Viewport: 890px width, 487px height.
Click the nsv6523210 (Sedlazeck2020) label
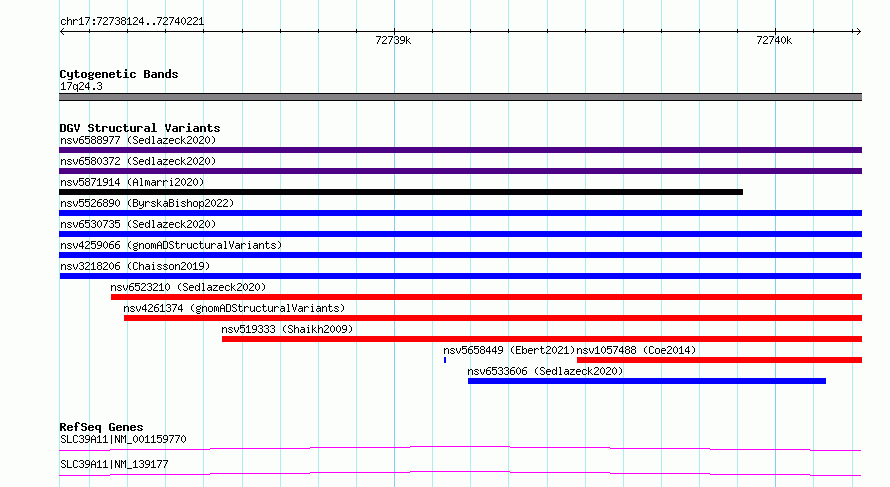coord(188,287)
